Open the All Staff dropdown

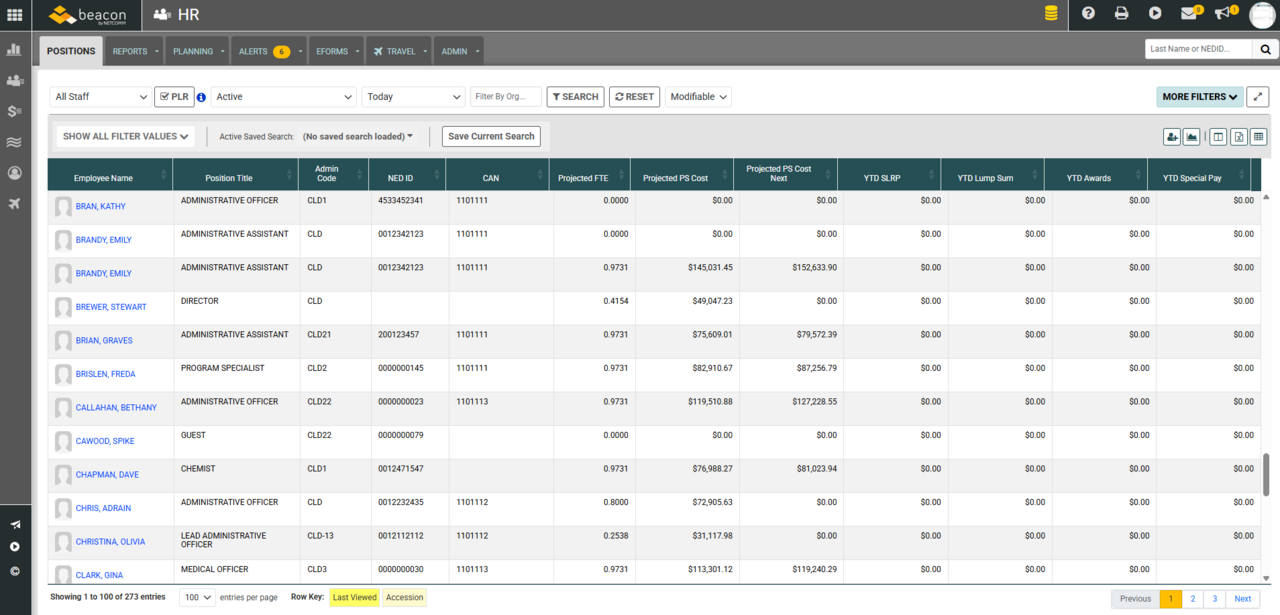[x=100, y=96]
